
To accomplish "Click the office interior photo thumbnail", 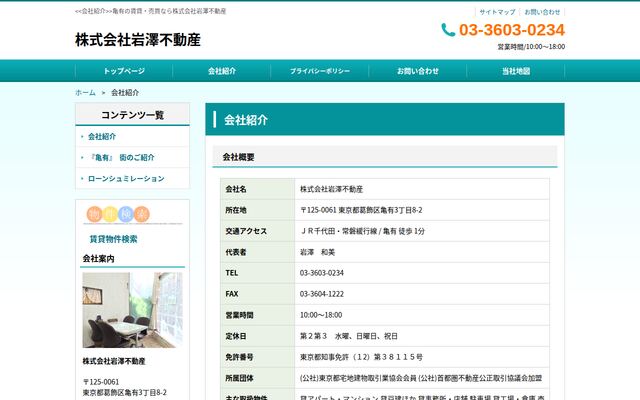I will coord(133,310).
